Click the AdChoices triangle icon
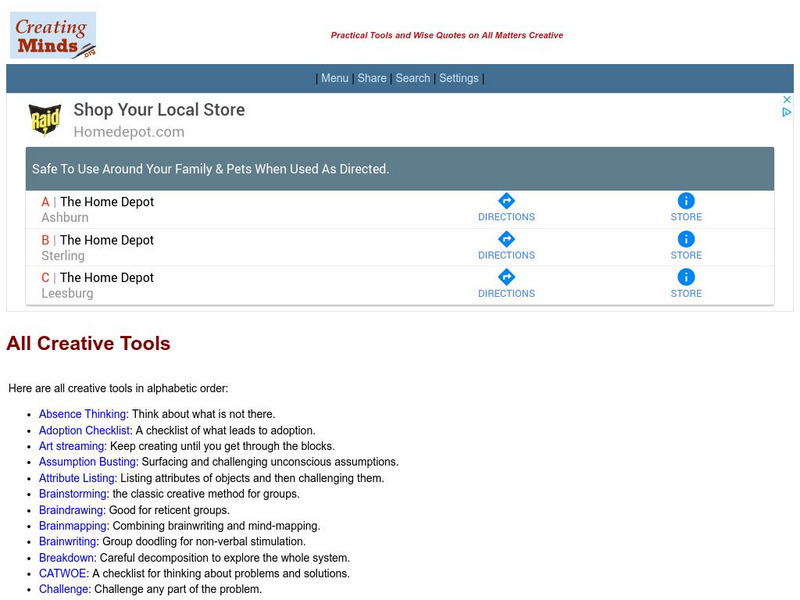 [x=787, y=112]
